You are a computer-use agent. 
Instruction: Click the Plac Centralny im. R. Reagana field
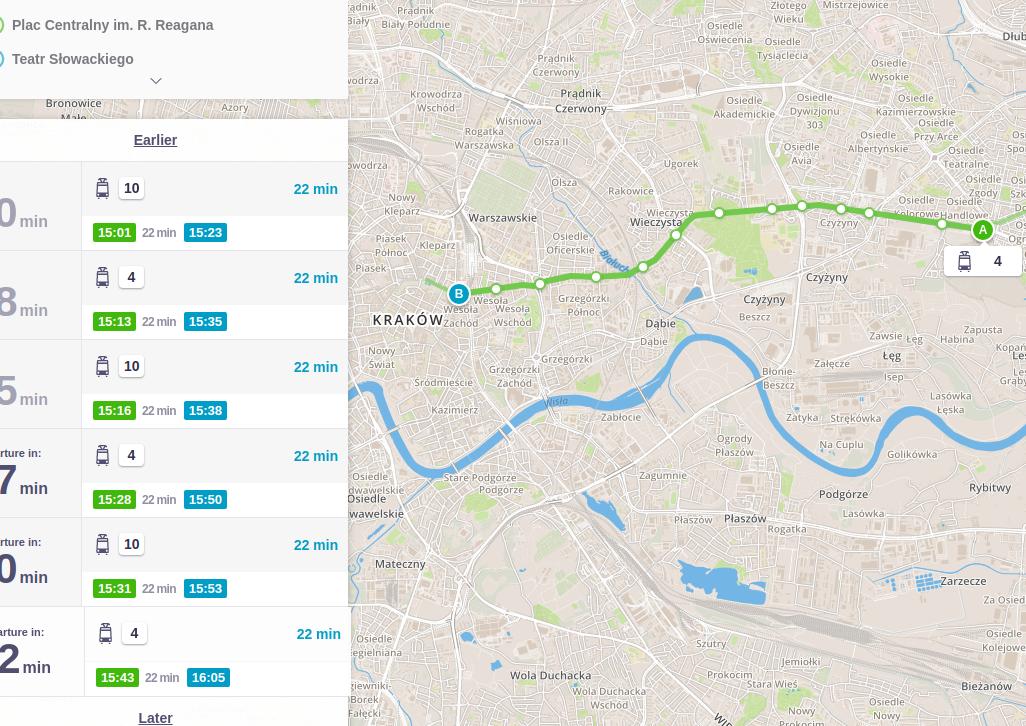[x=112, y=25]
